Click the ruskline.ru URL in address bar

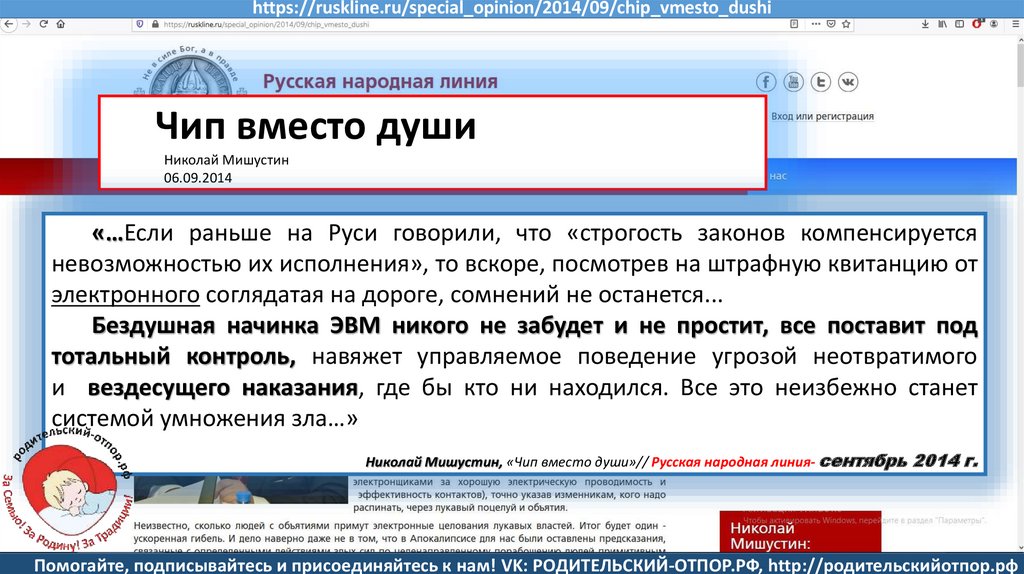[x=266, y=24]
